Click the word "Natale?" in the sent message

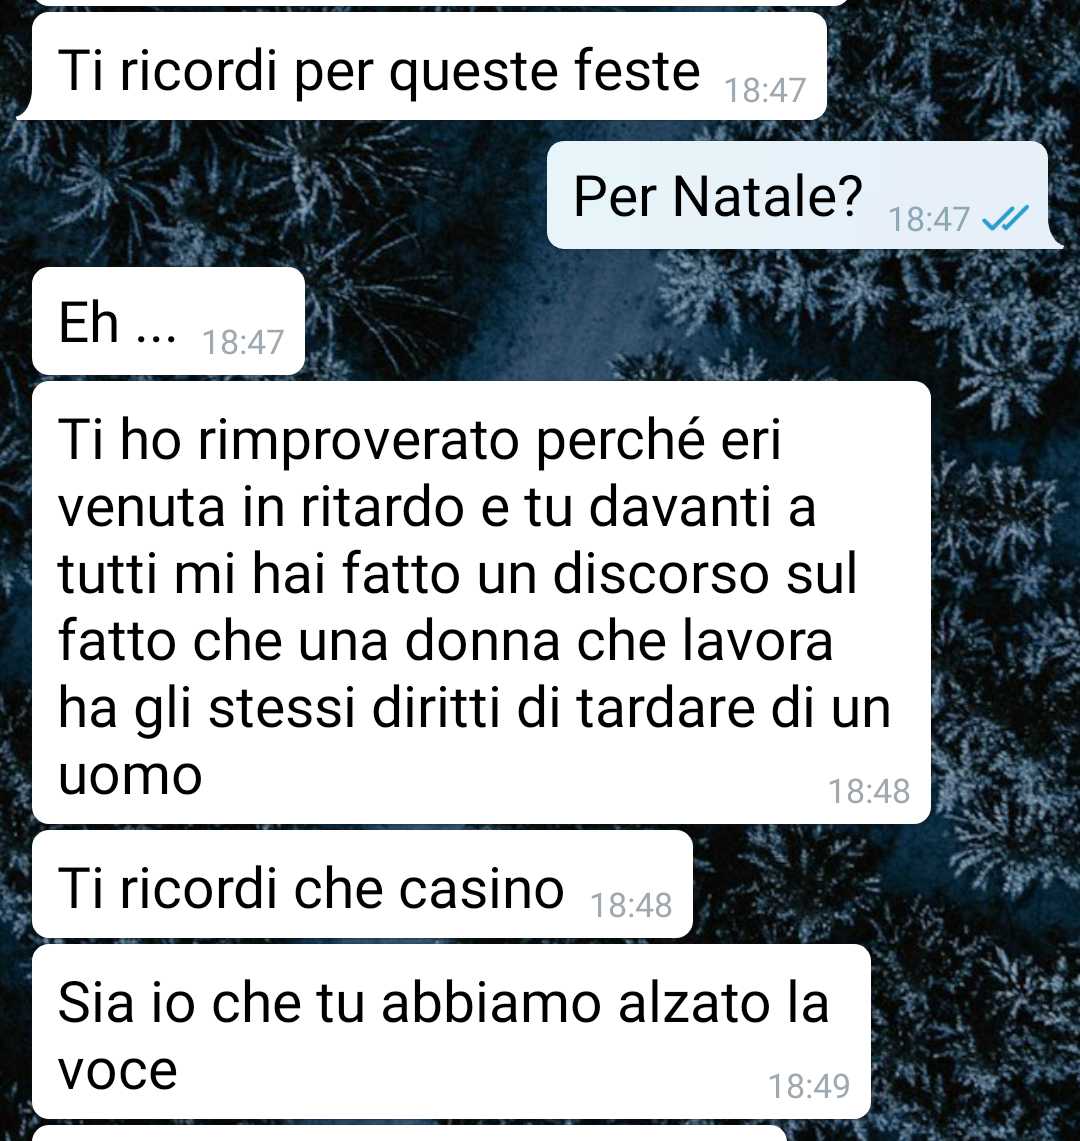click(767, 196)
